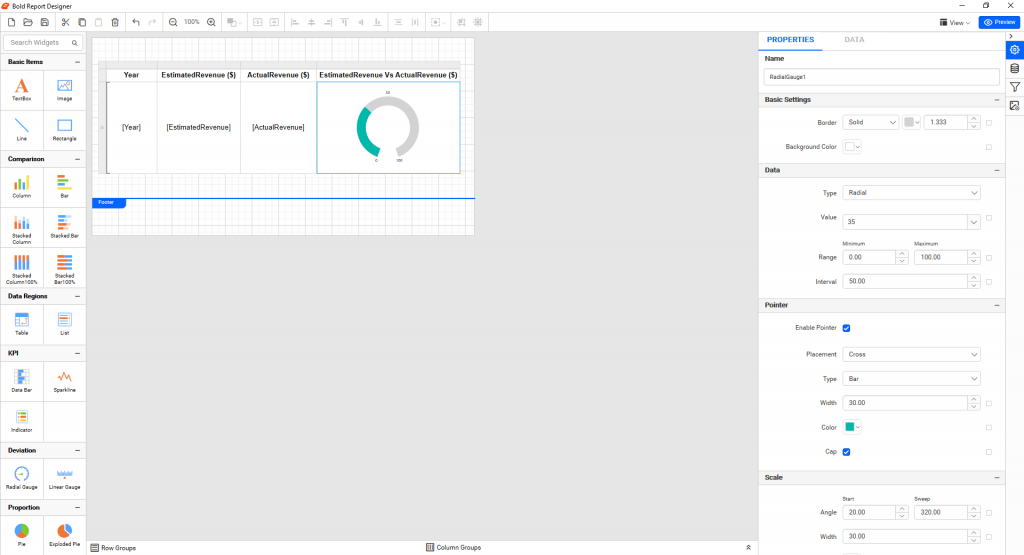Select the Stacked Bar widget

[64, 226]
